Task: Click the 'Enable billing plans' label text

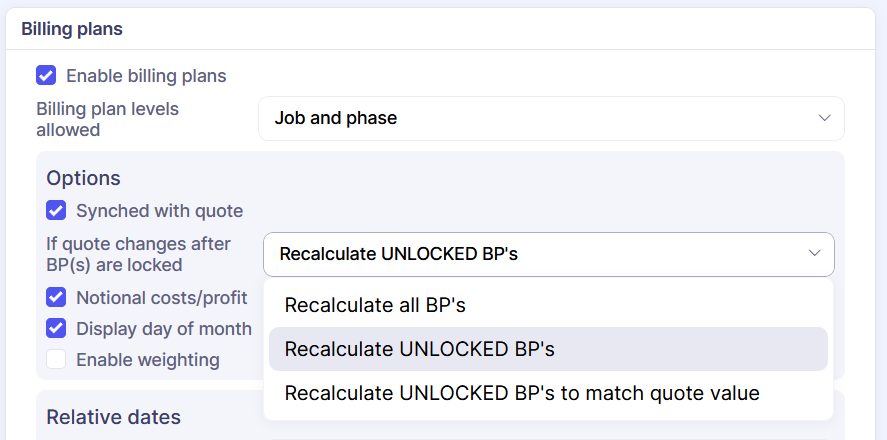Action: (x=146, y=75)
